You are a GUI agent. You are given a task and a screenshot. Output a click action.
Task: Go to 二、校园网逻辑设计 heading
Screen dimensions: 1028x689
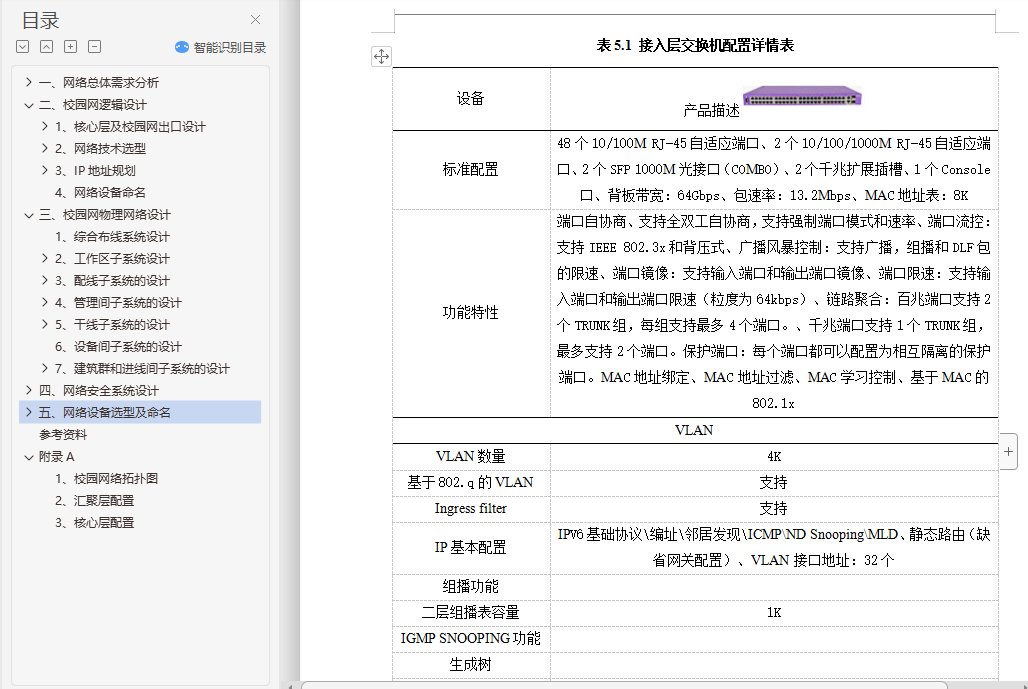point(92,104)
